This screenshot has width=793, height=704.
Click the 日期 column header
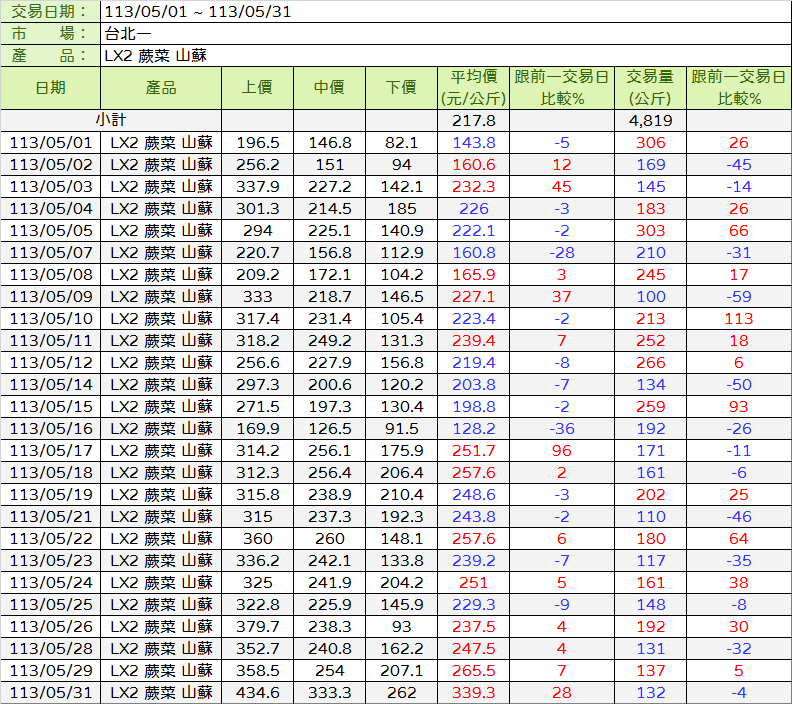coord(51,88)
